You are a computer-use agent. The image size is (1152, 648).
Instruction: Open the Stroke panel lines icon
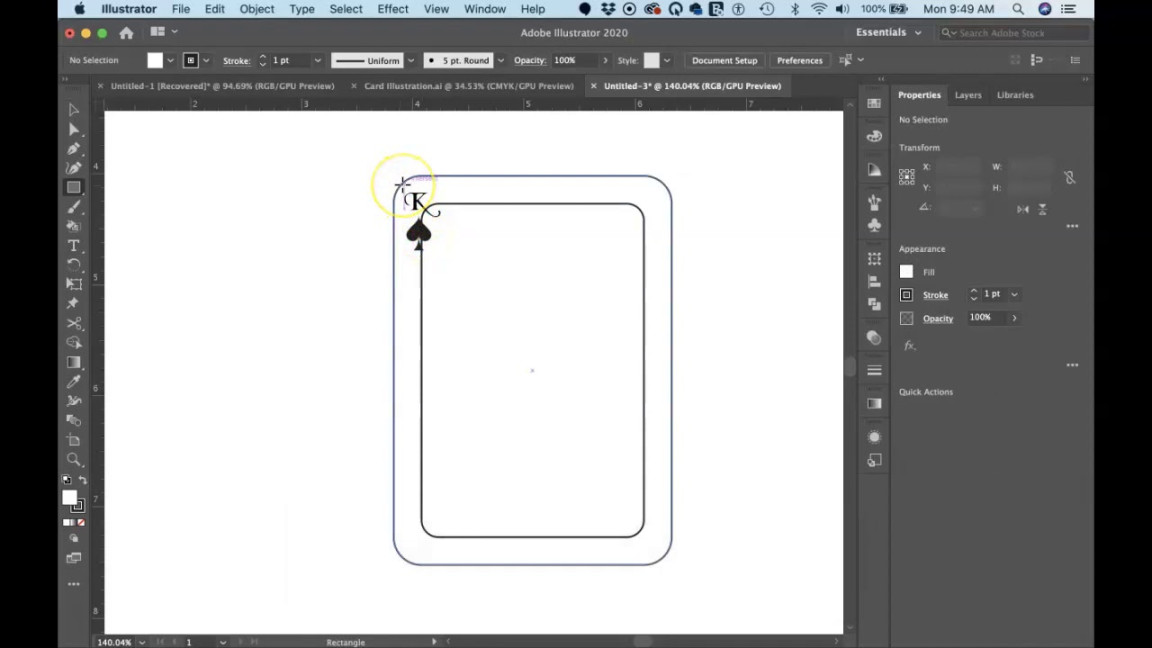click(x=874, y=370)
